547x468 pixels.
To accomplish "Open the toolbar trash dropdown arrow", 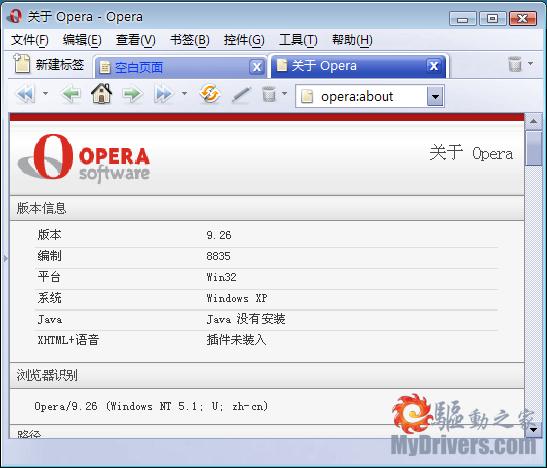I will [285, 93].
